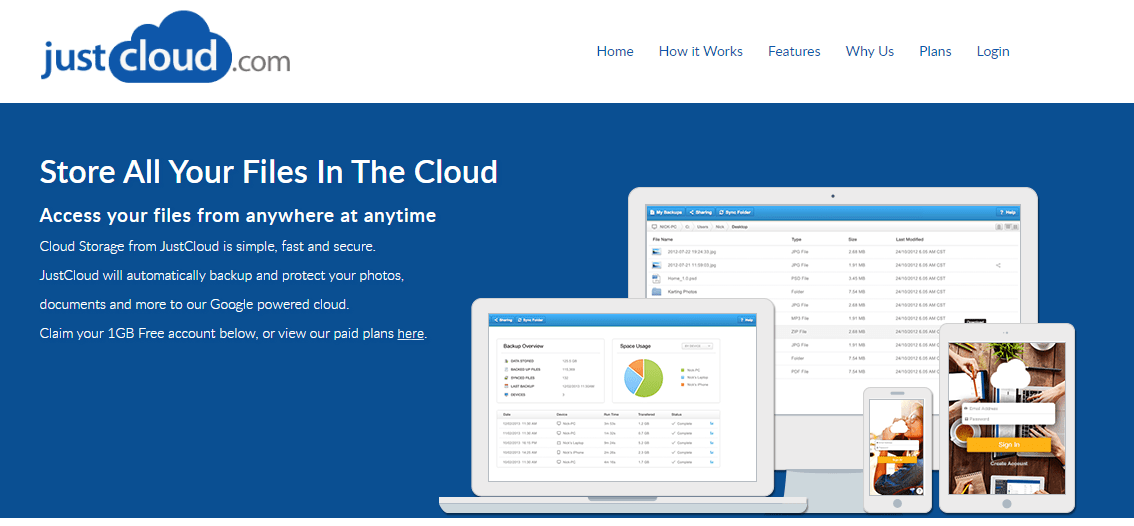
Task: Click My Backups button on monitor screen
Action: tap(665, 212)
